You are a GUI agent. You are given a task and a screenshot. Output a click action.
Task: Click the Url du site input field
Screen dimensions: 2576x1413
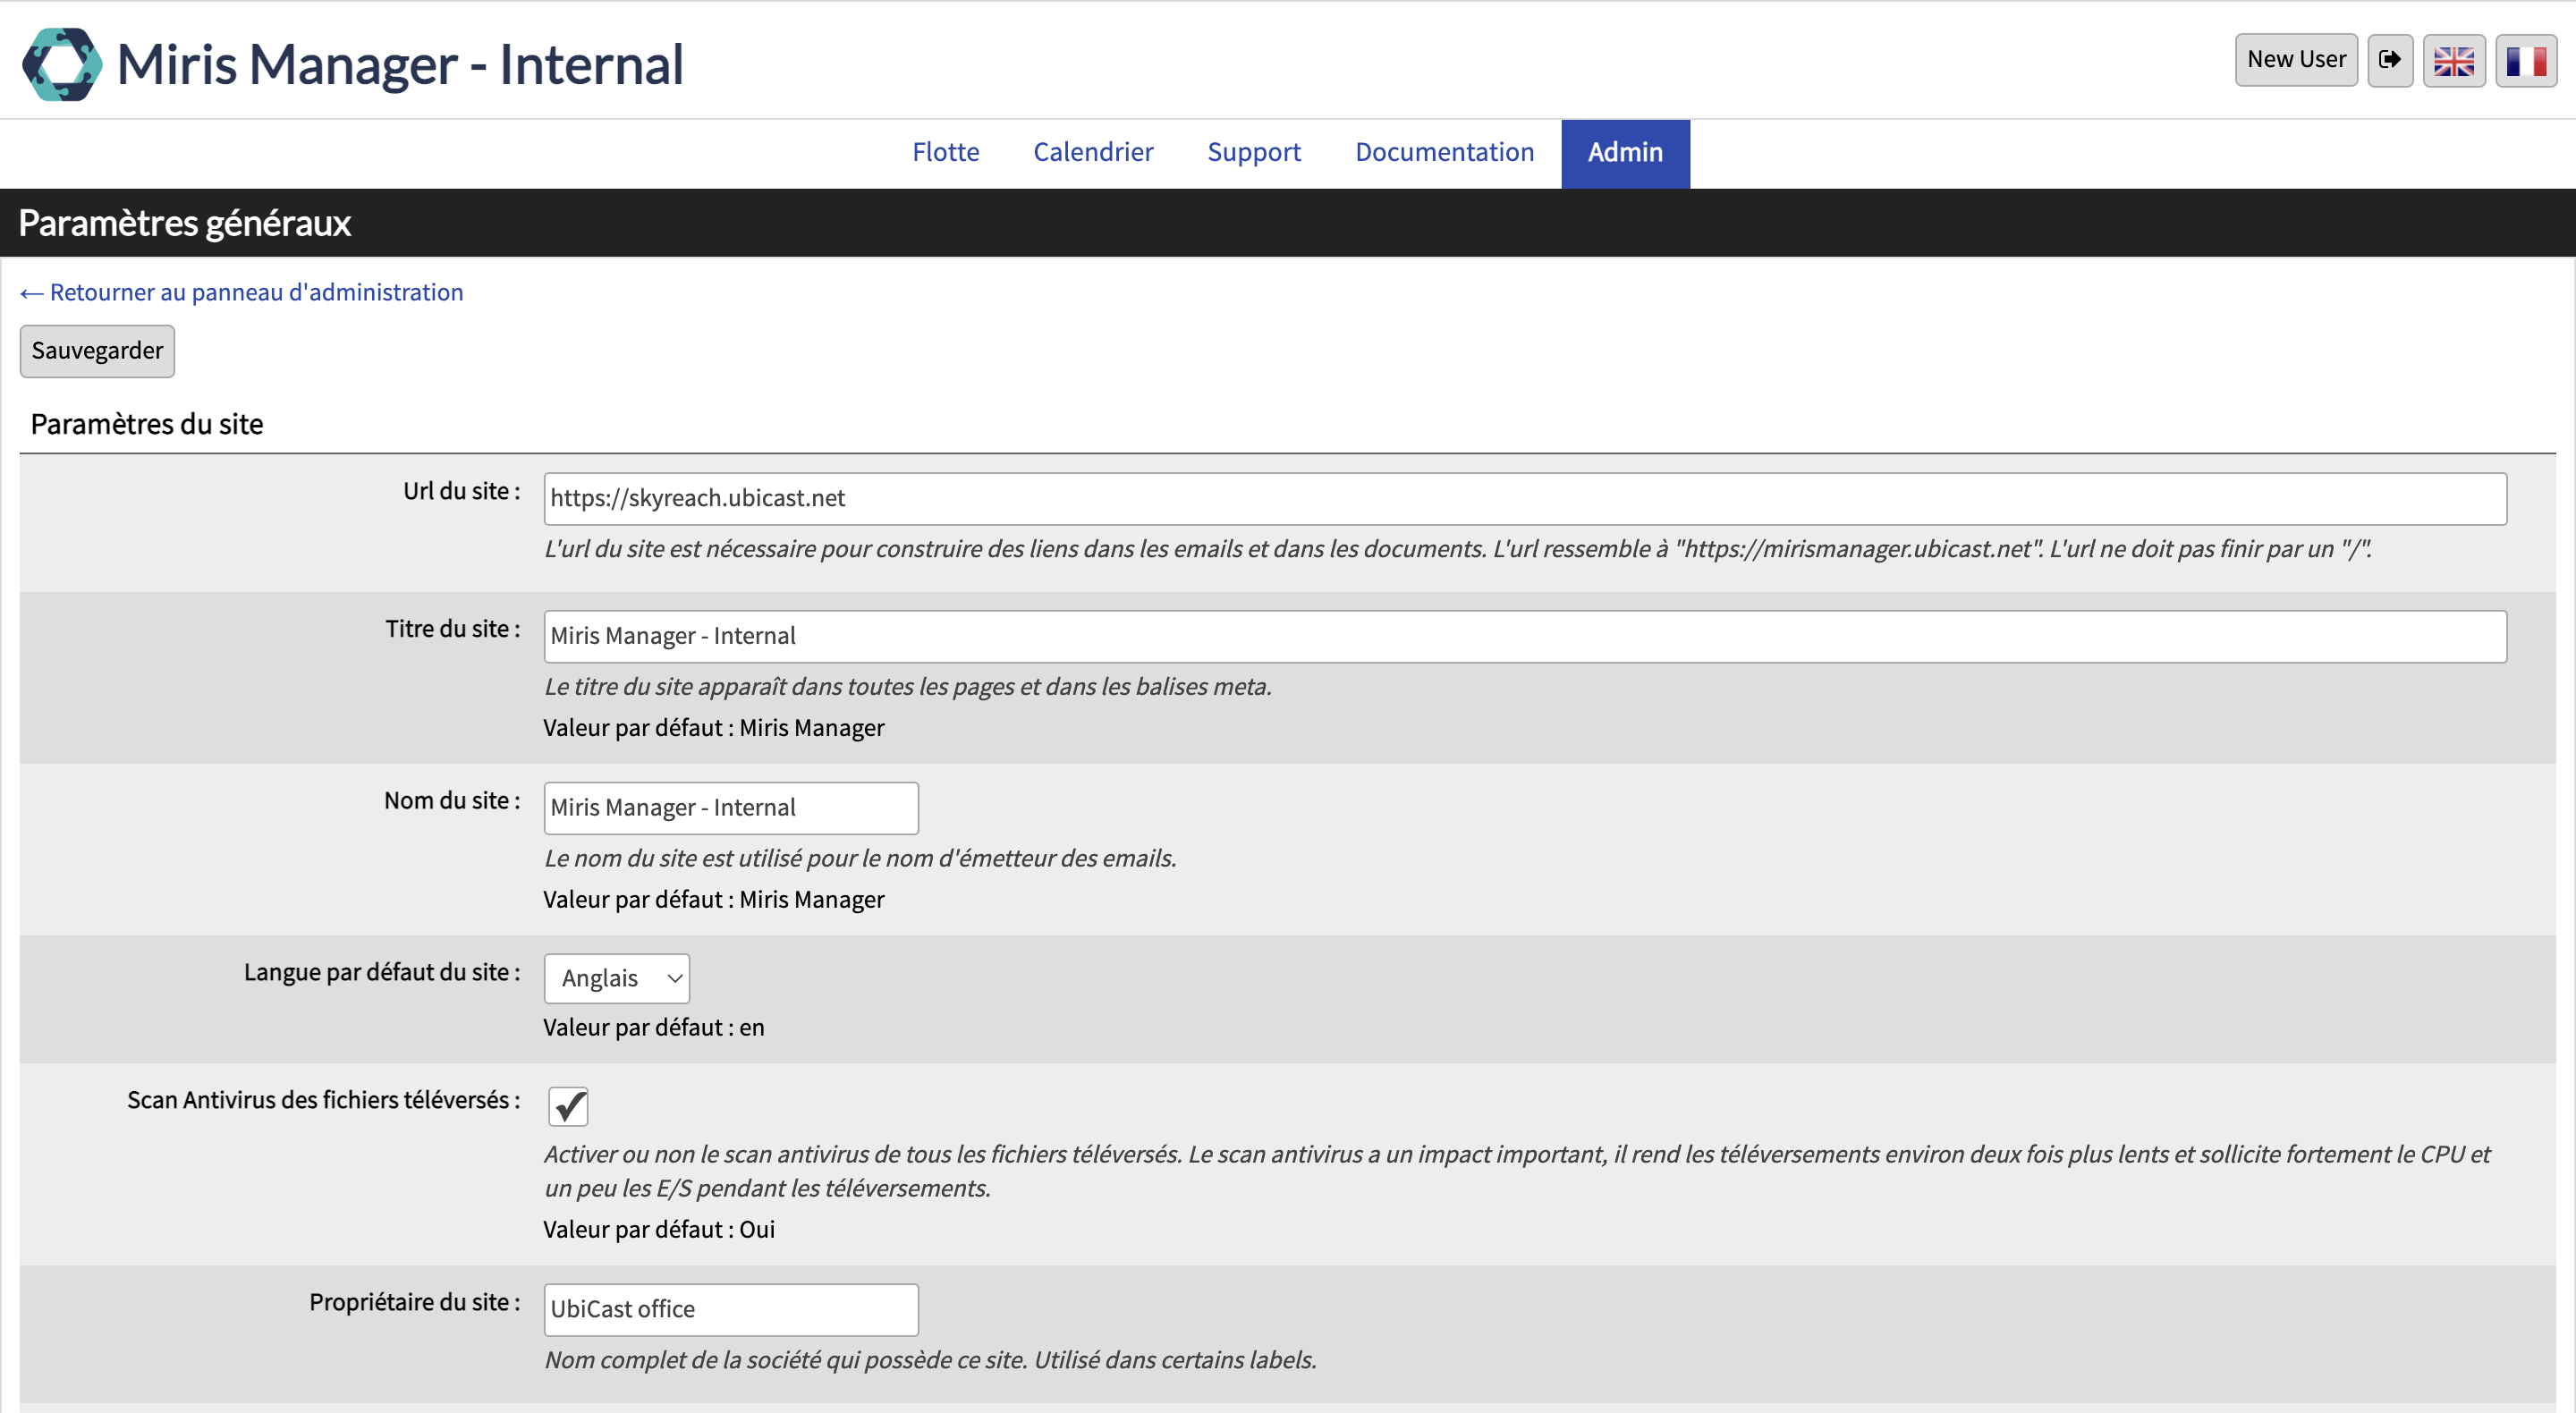[x=1525, y=499]
